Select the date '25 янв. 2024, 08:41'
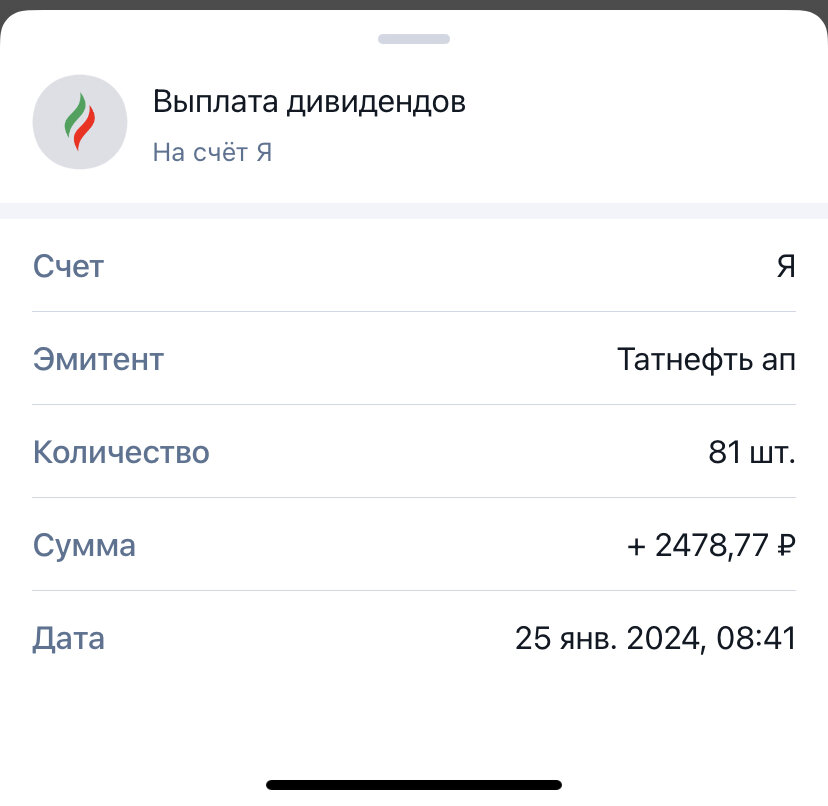This screenshot has width=828, height=806. click(x=655, y=638)
